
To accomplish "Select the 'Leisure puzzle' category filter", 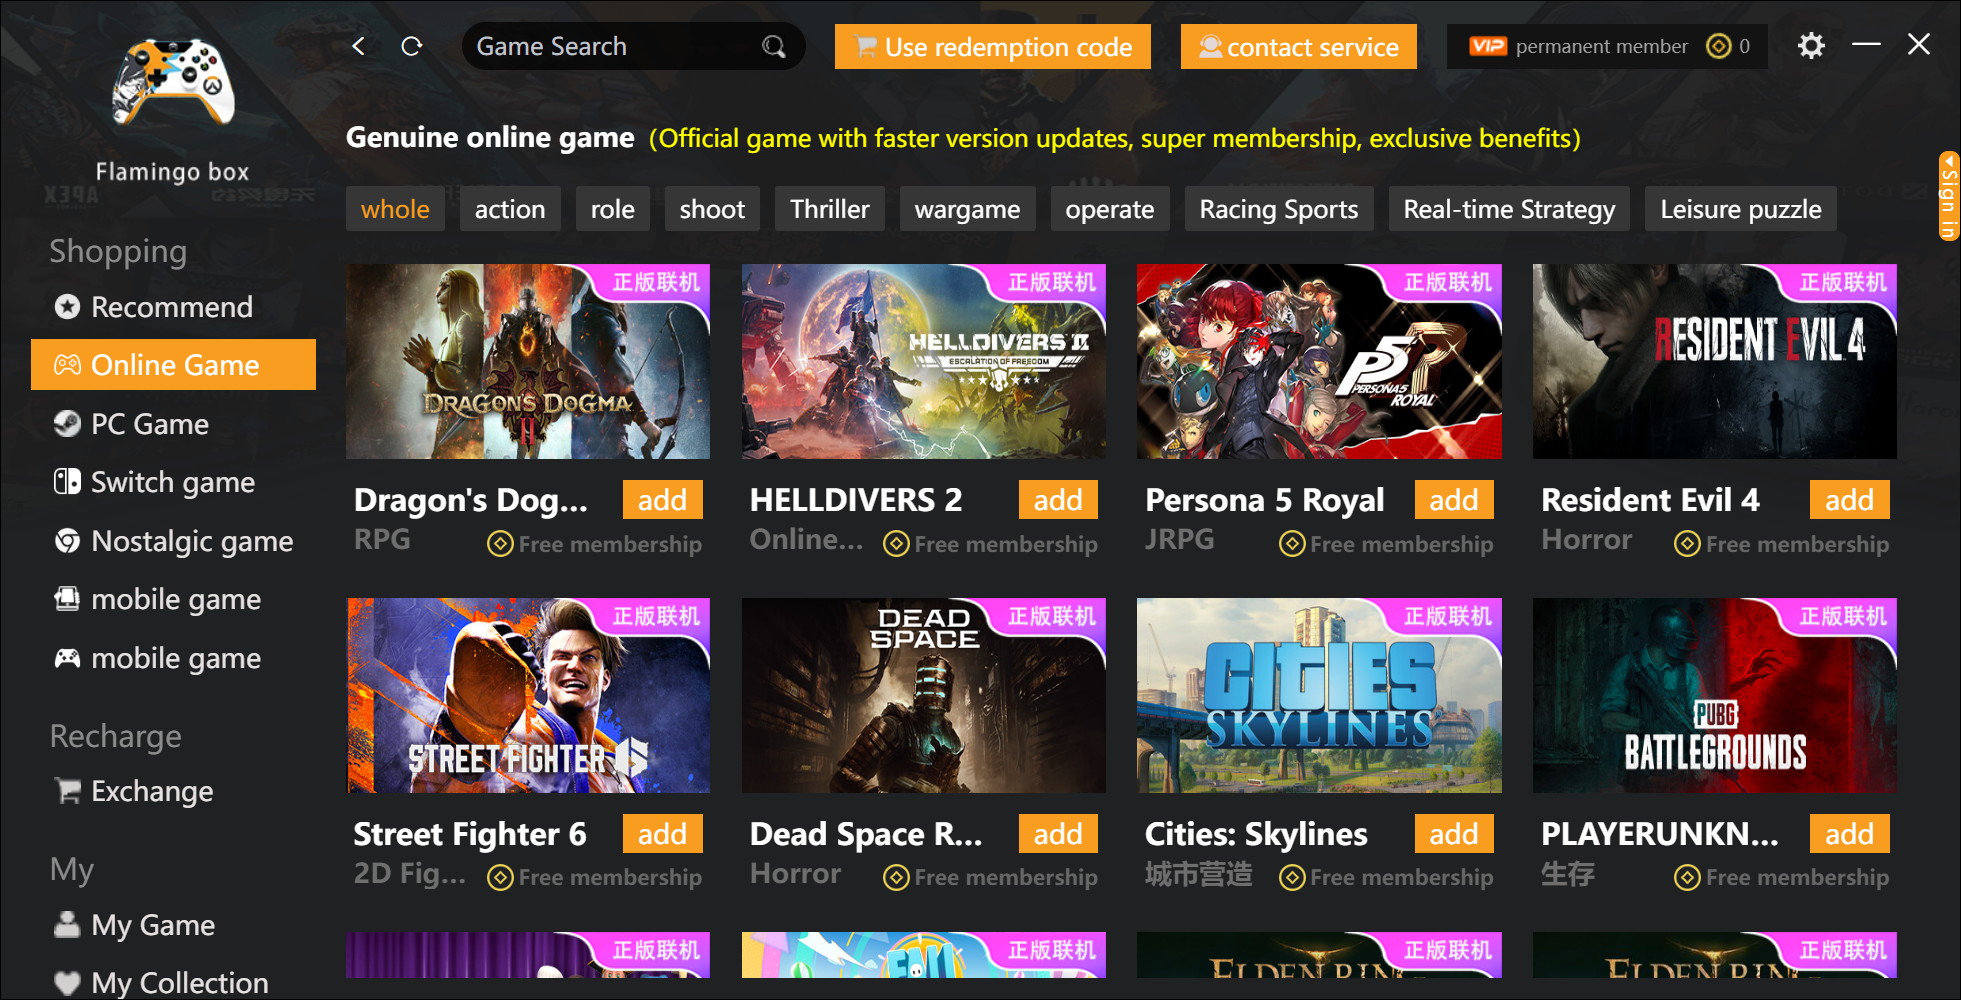I will [1741, 209].
